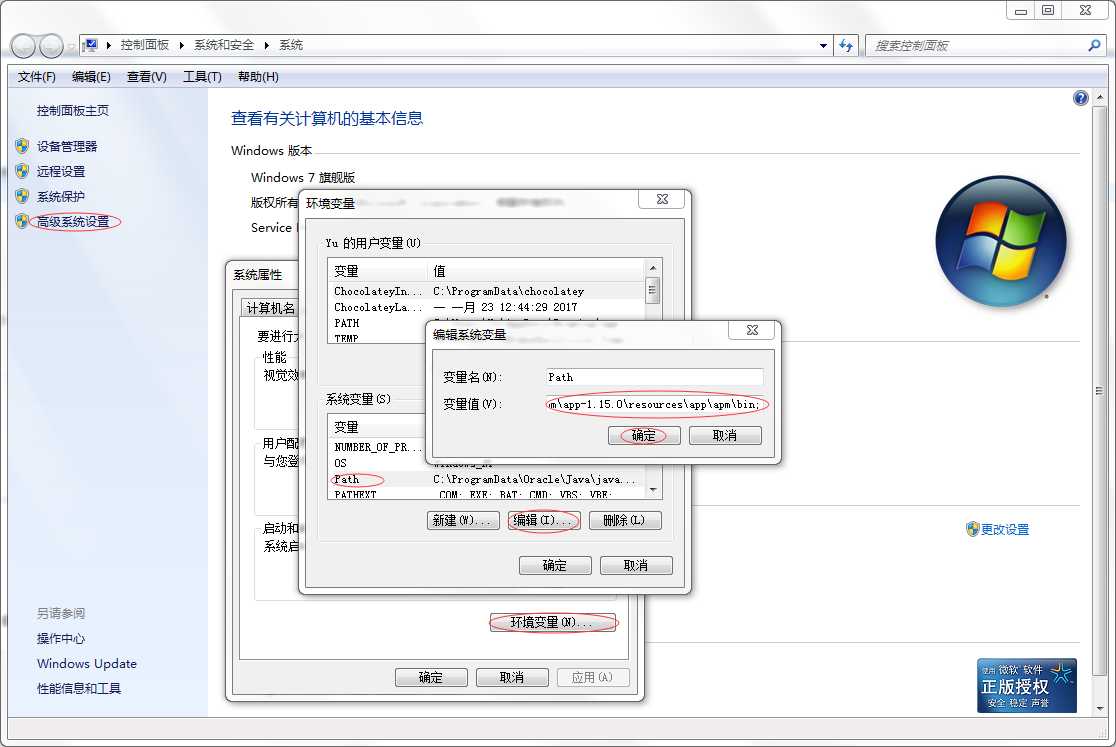Click 确定 in 系统属性 dialog
The width and height of the screenshot is (1116, 747).
click(x=431, y=677)
